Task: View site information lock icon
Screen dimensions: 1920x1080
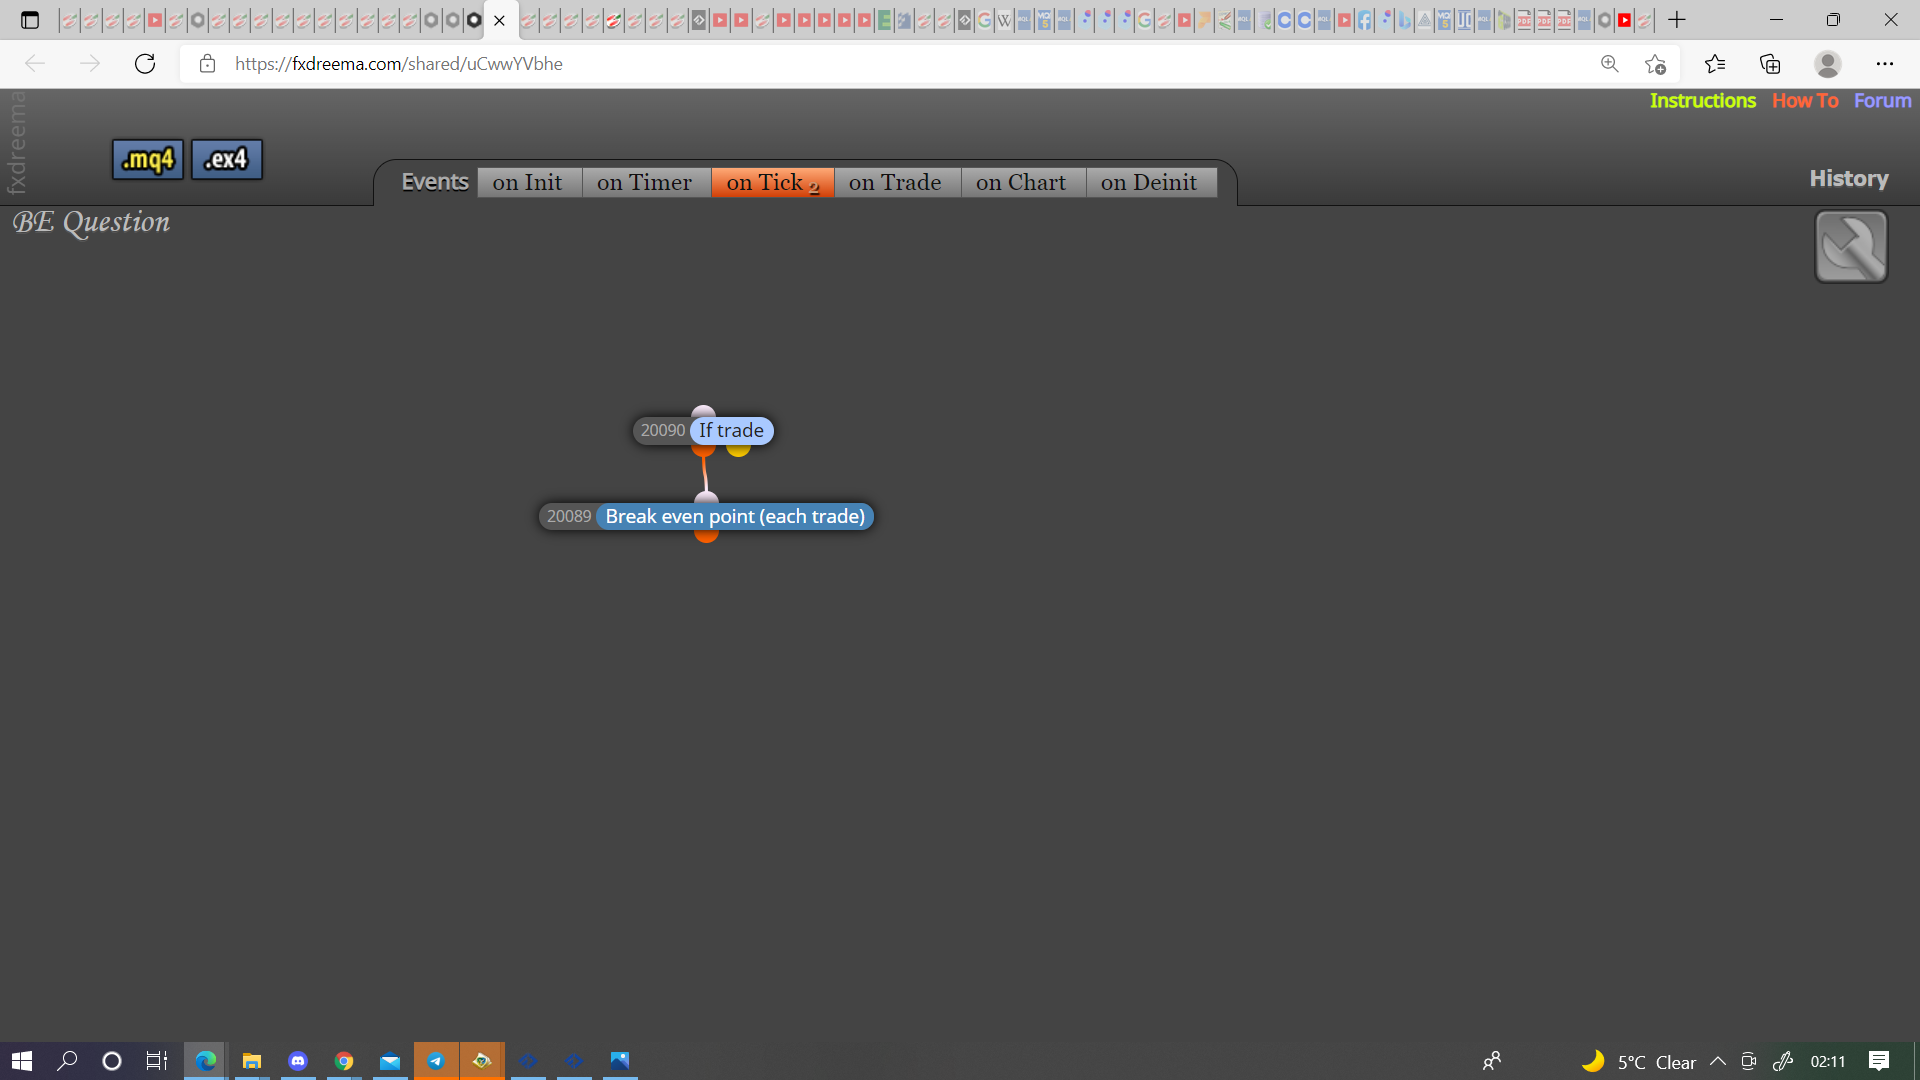Action: point(207,64)
